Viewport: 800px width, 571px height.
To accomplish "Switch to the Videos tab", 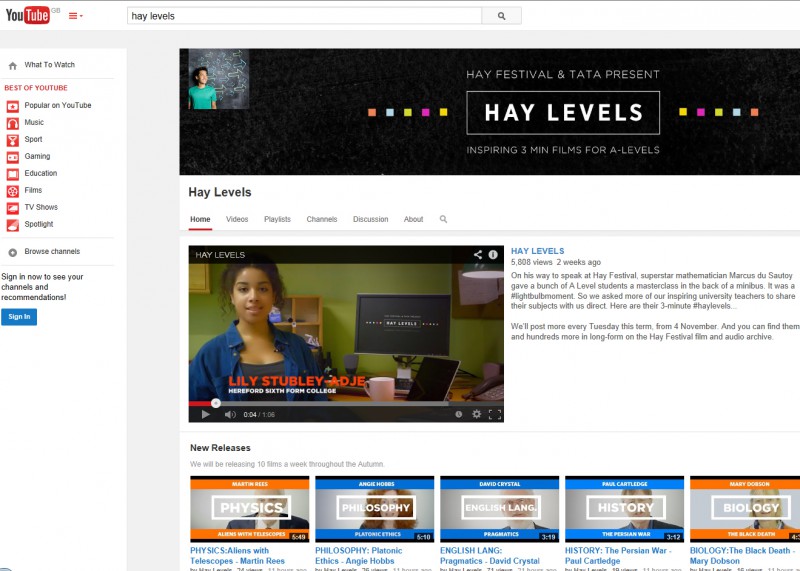I will pos(237,219).
